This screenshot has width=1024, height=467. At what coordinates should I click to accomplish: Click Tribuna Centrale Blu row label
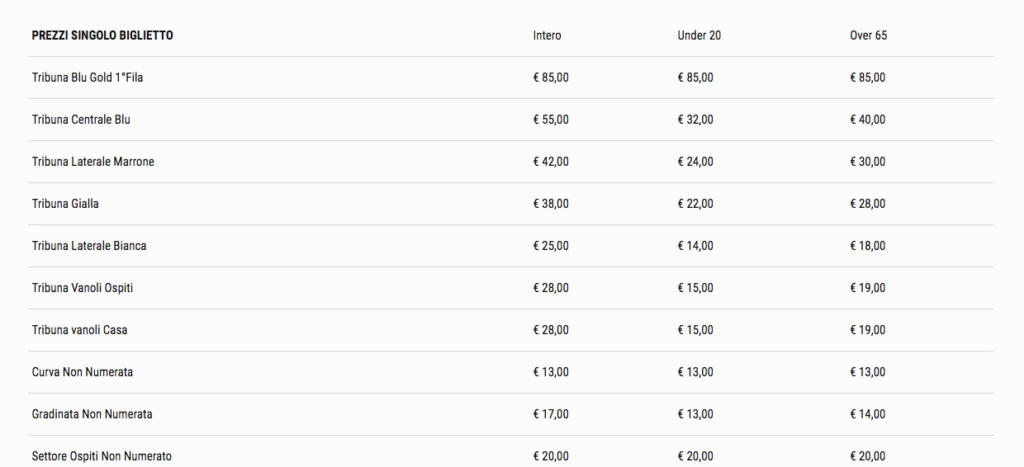pyautogui.click(x=81, y=120)
